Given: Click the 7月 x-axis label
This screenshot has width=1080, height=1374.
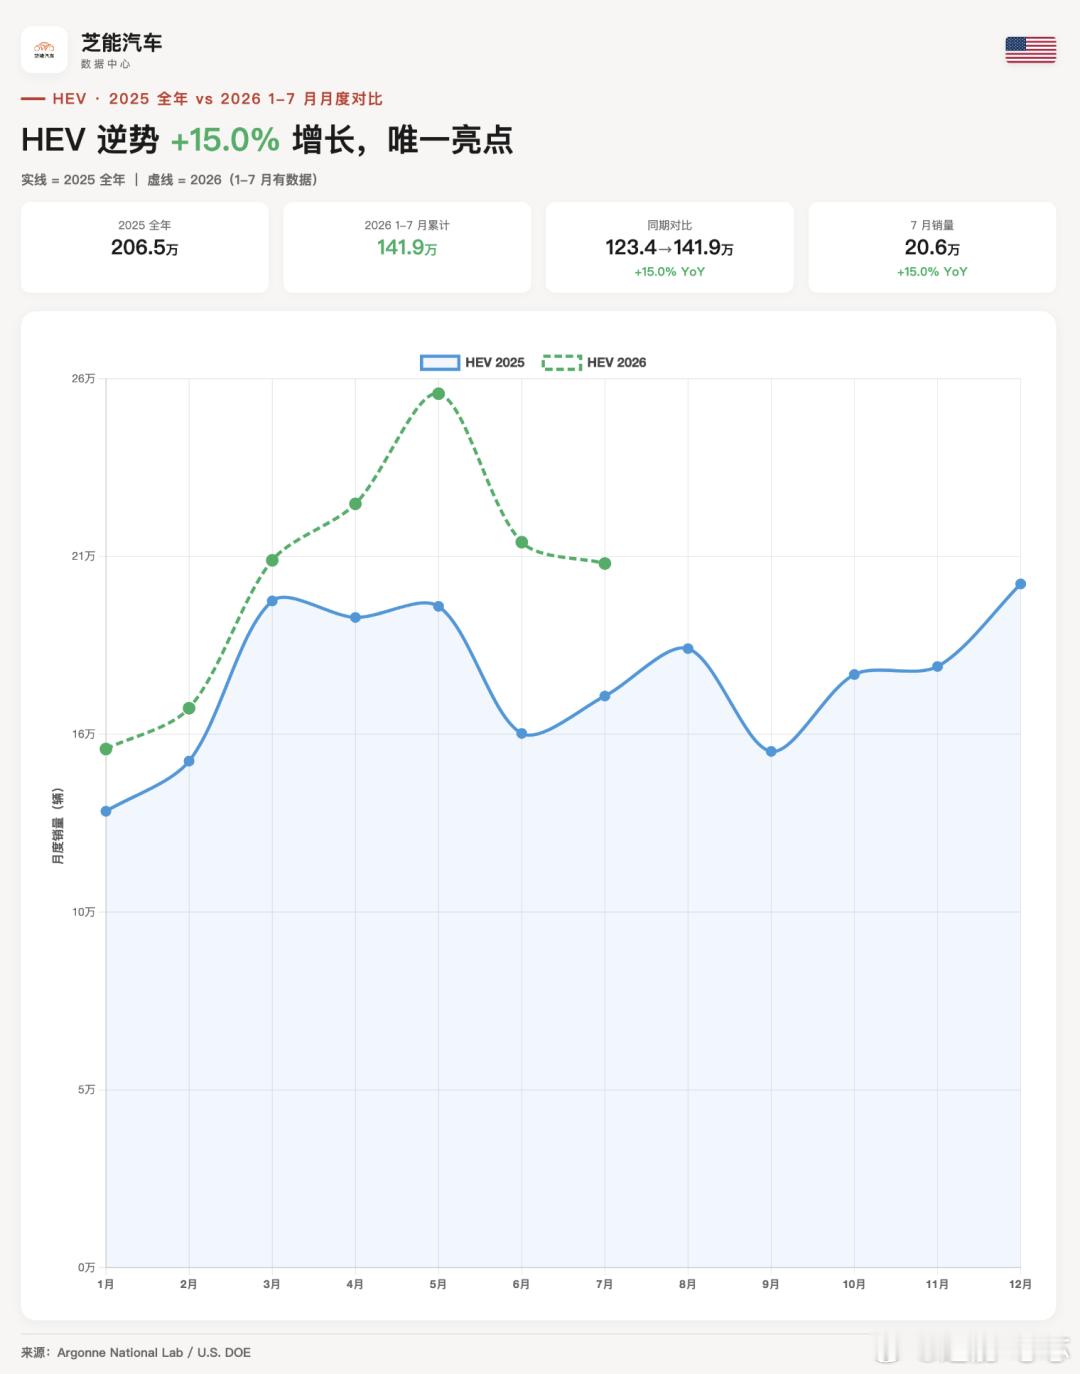Looking at the screenshot, I should pos(605,1284).
